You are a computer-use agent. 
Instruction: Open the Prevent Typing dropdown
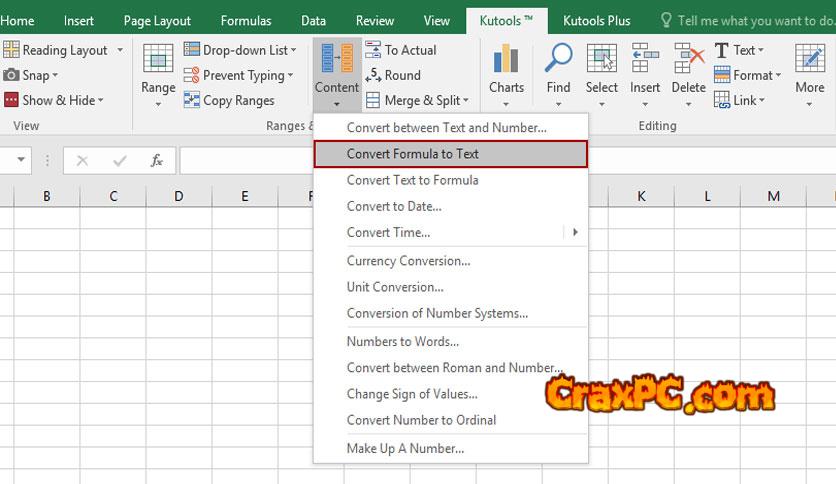pyautogui.click(x=290, y=76)
